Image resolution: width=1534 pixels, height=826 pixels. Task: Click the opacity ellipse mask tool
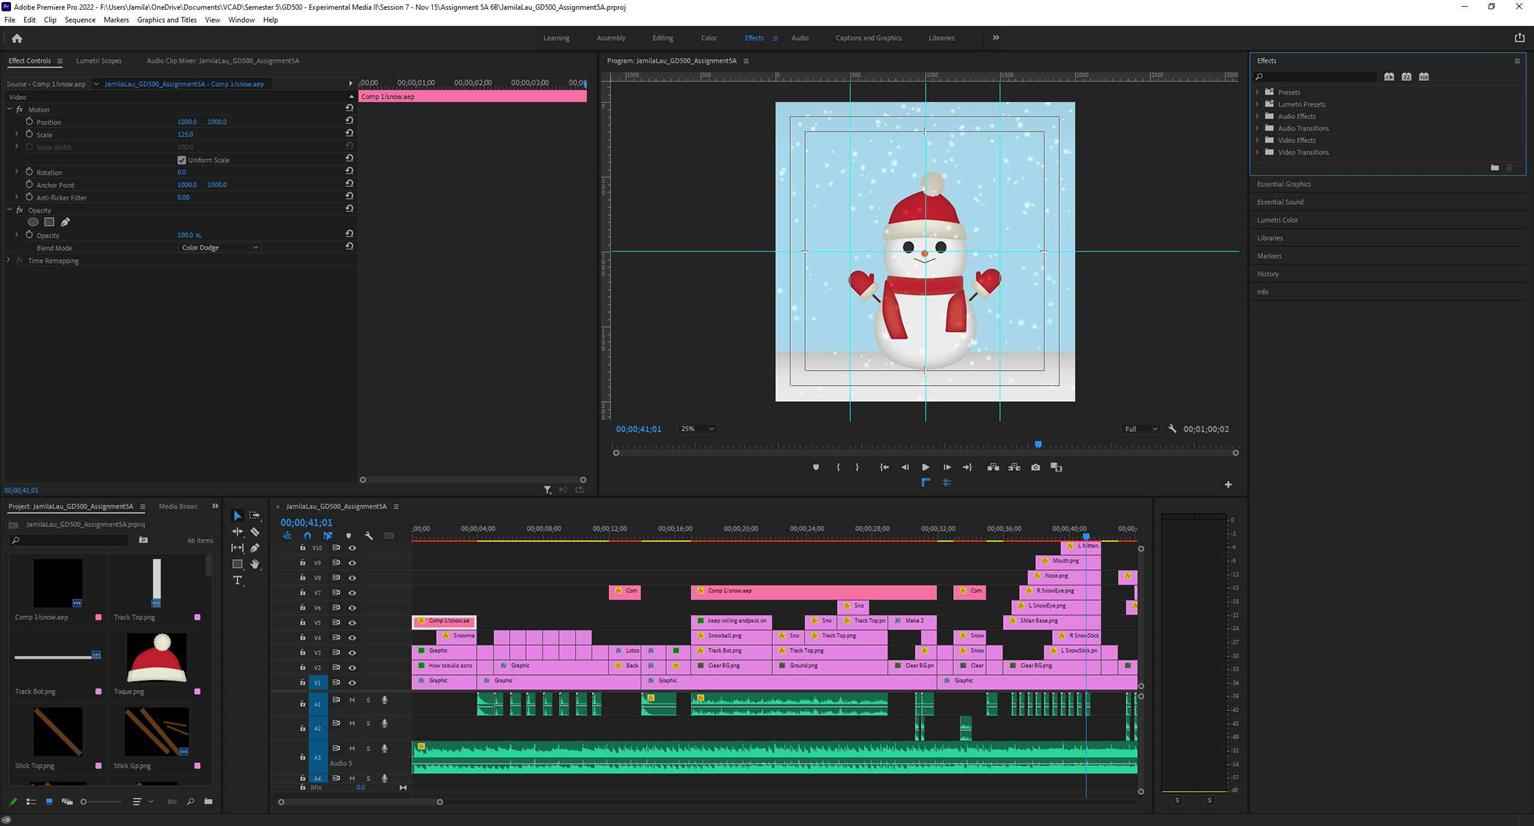pos(33,222)
